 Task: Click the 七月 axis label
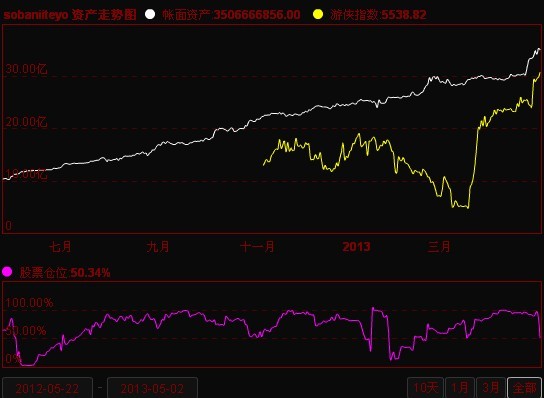point(60,247)
